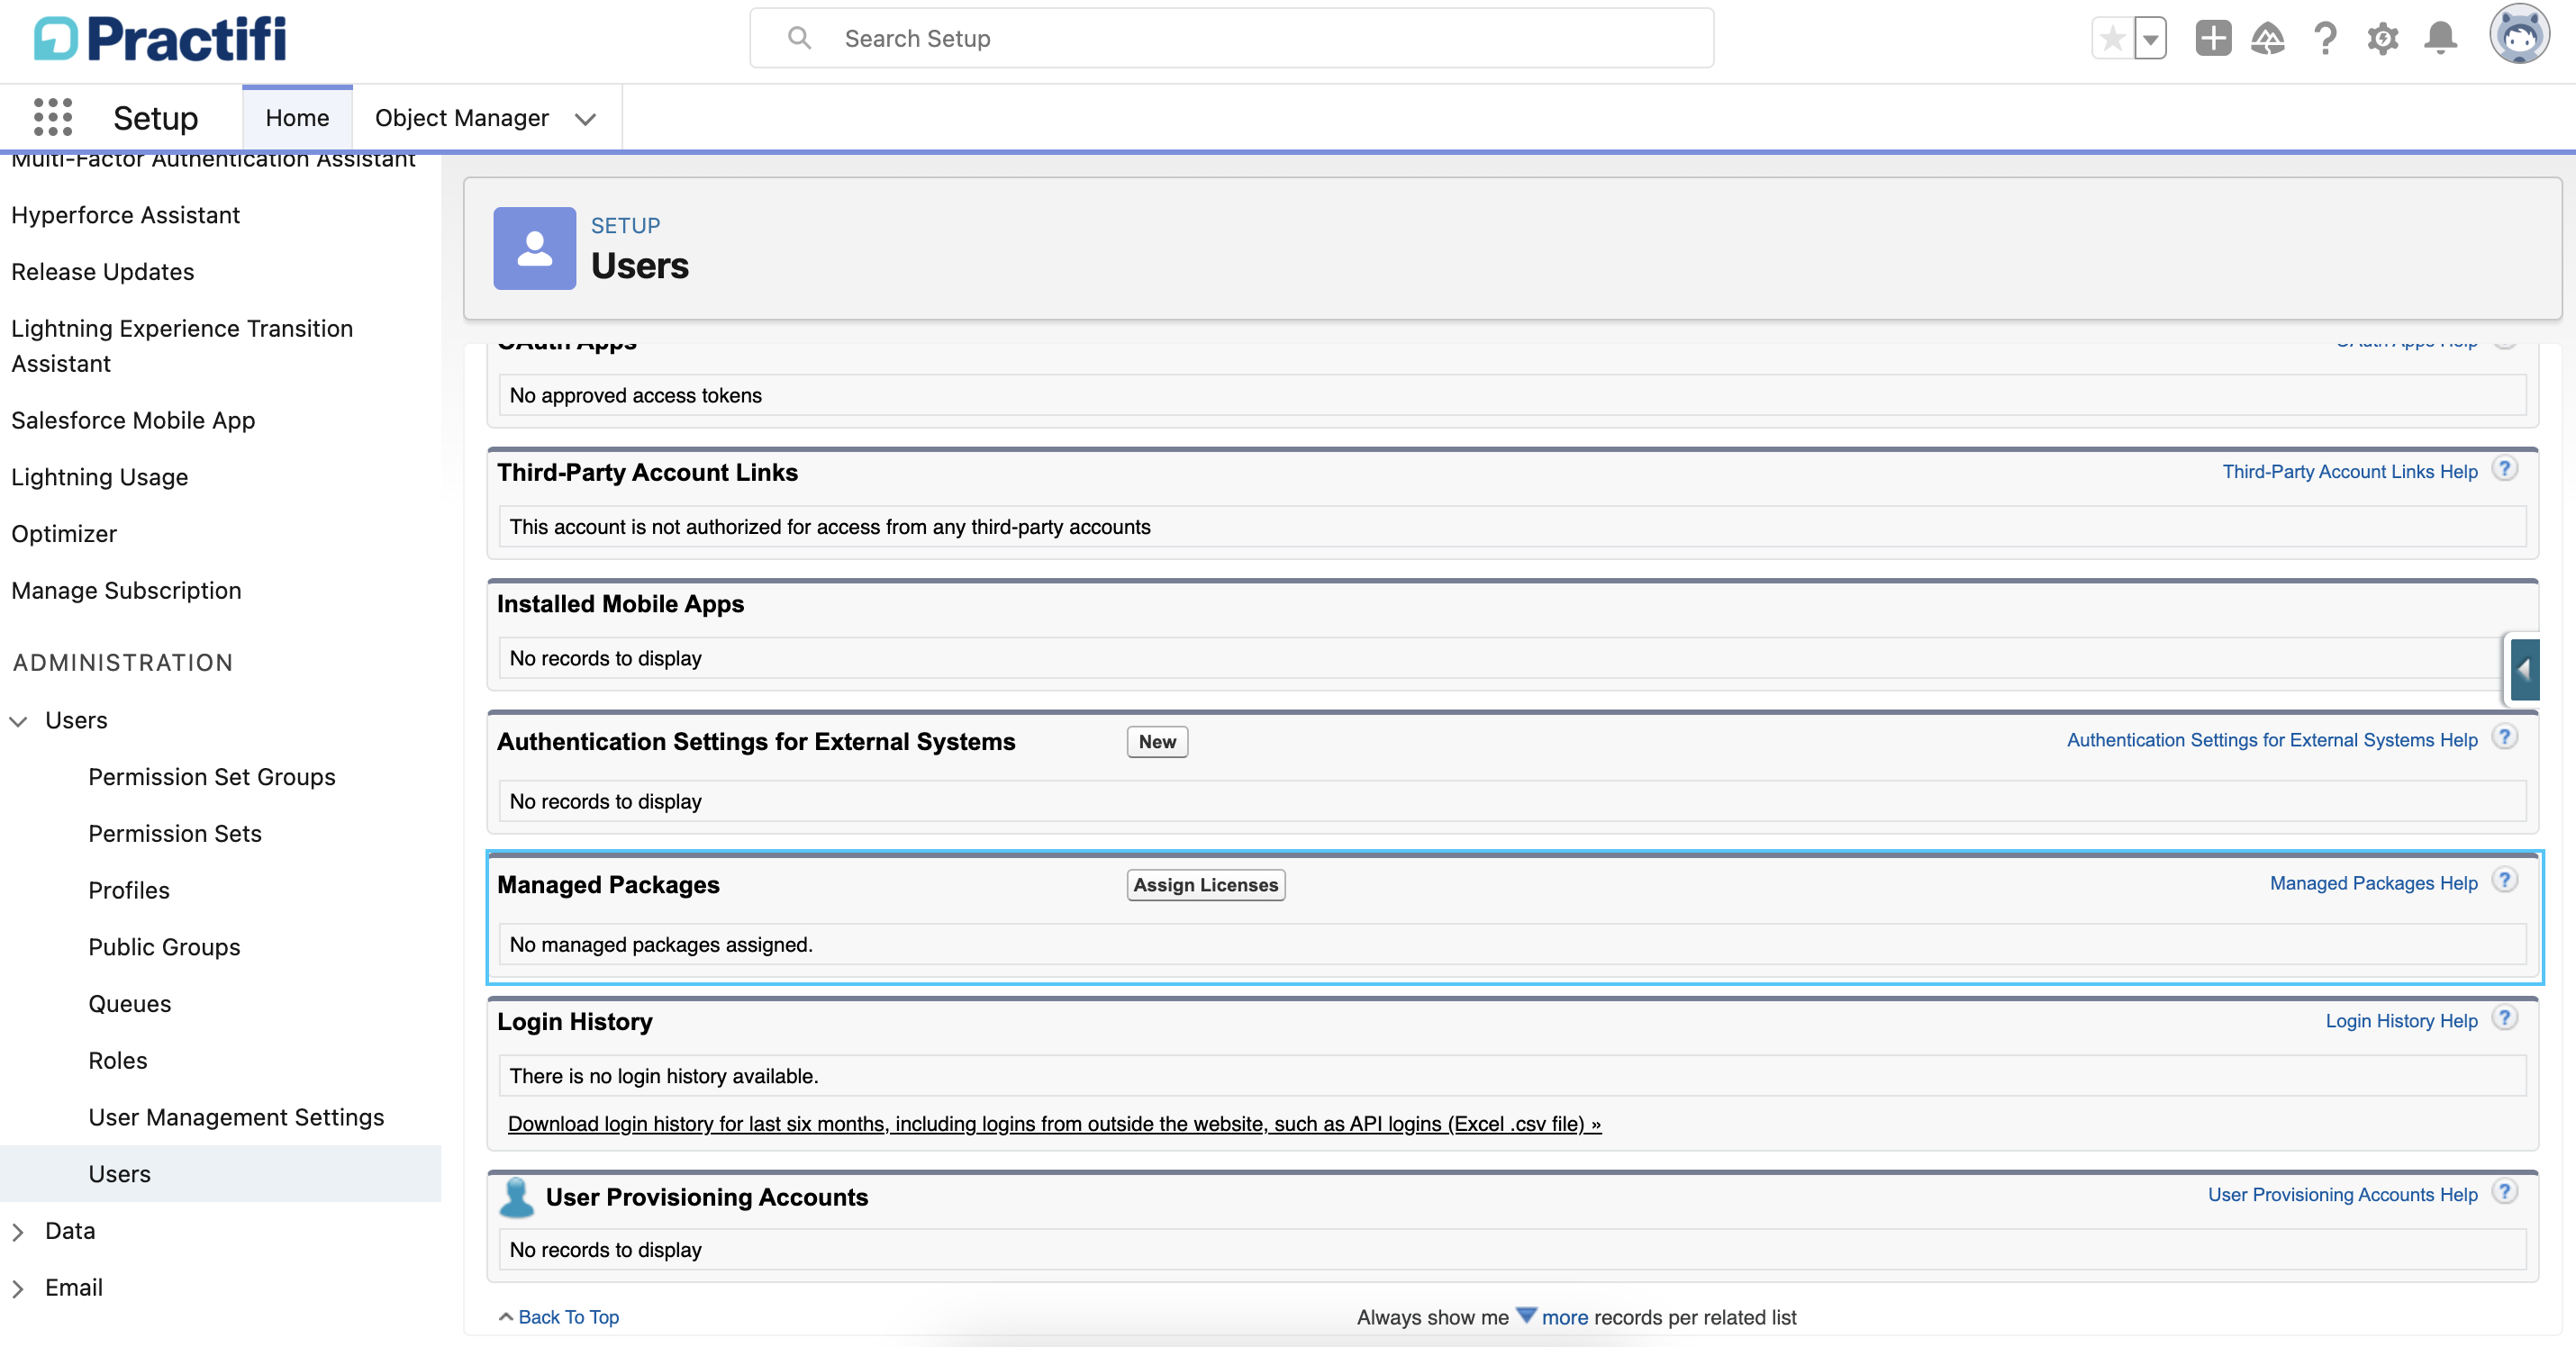Open Queues in sidebar

click(x=130, y=1004)
